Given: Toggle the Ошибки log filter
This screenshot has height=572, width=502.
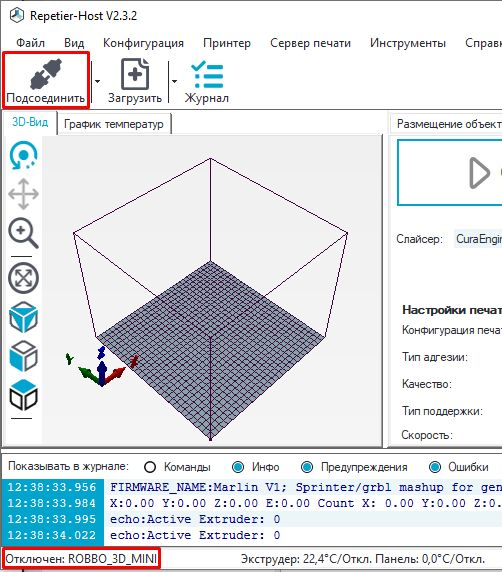Looking at the screenshot, I should pos(435,467).
